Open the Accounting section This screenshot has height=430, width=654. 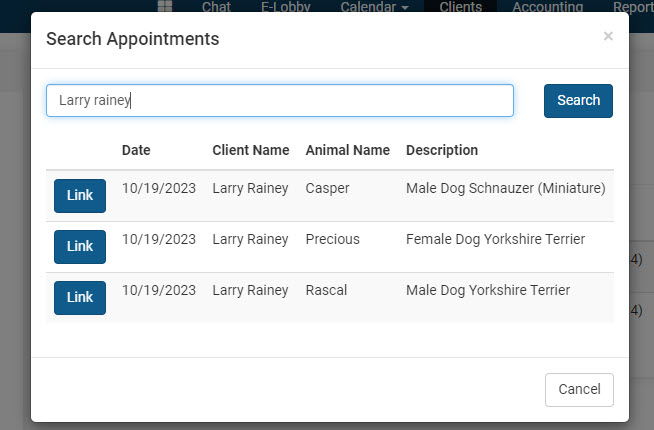[x=547, y=6]
